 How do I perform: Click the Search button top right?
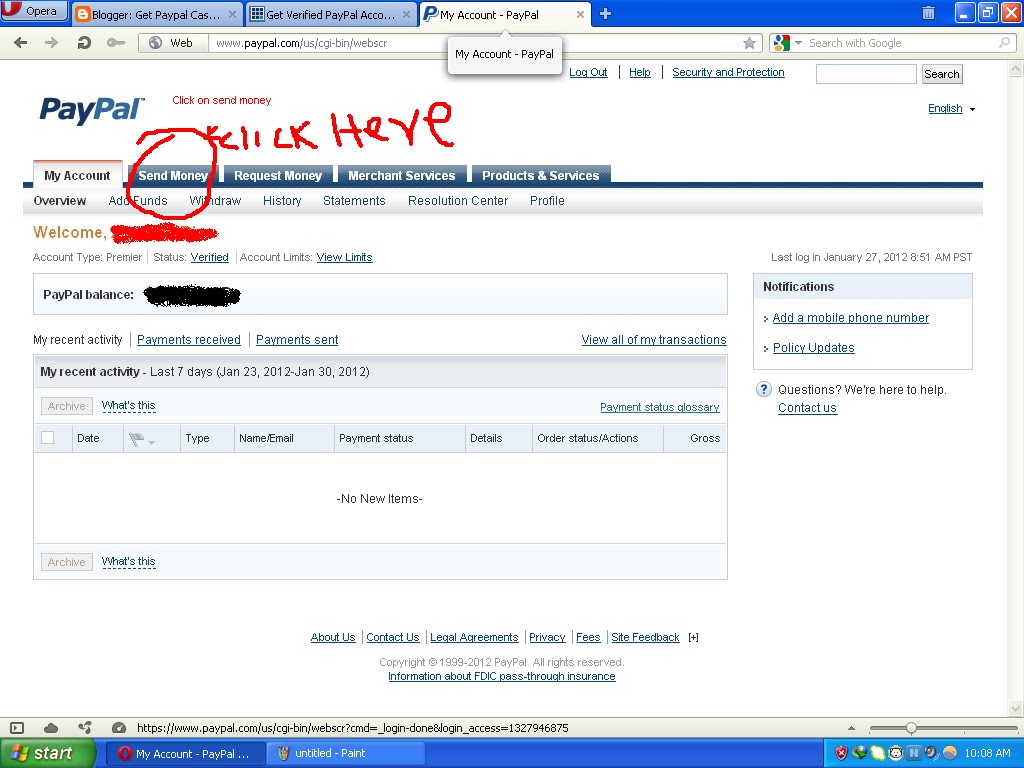click(x=941, y=73)
